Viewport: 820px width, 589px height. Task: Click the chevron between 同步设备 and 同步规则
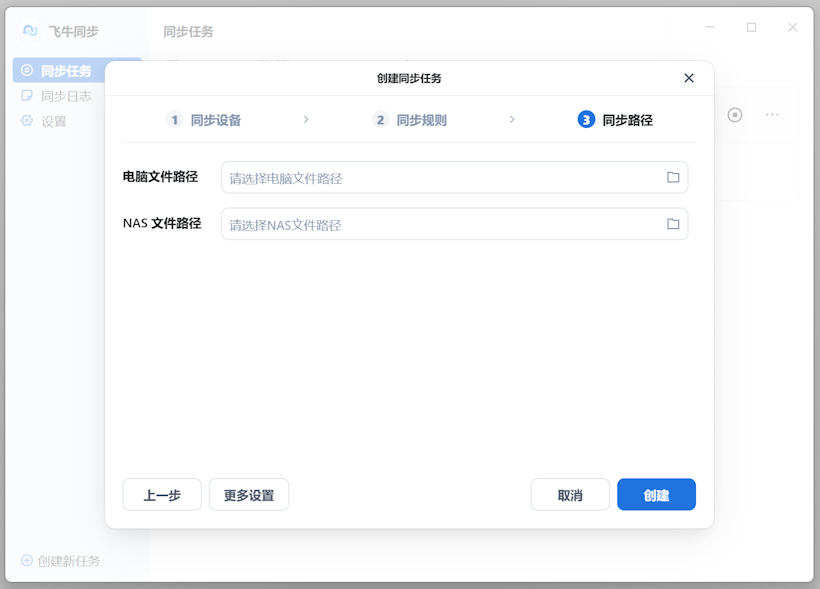tap(306, 118)
